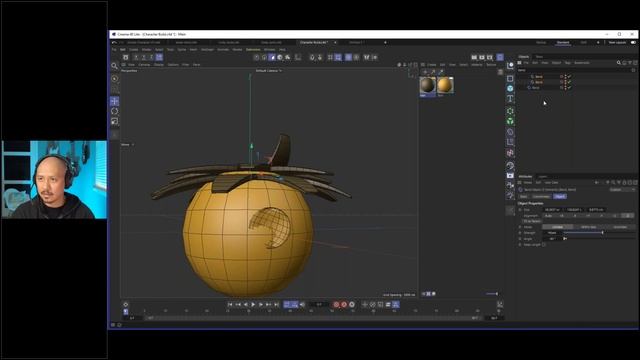The width and height of the screenshot is (640, 360).
Task: Select Unlimited bend mode
Action: point(620,227)
